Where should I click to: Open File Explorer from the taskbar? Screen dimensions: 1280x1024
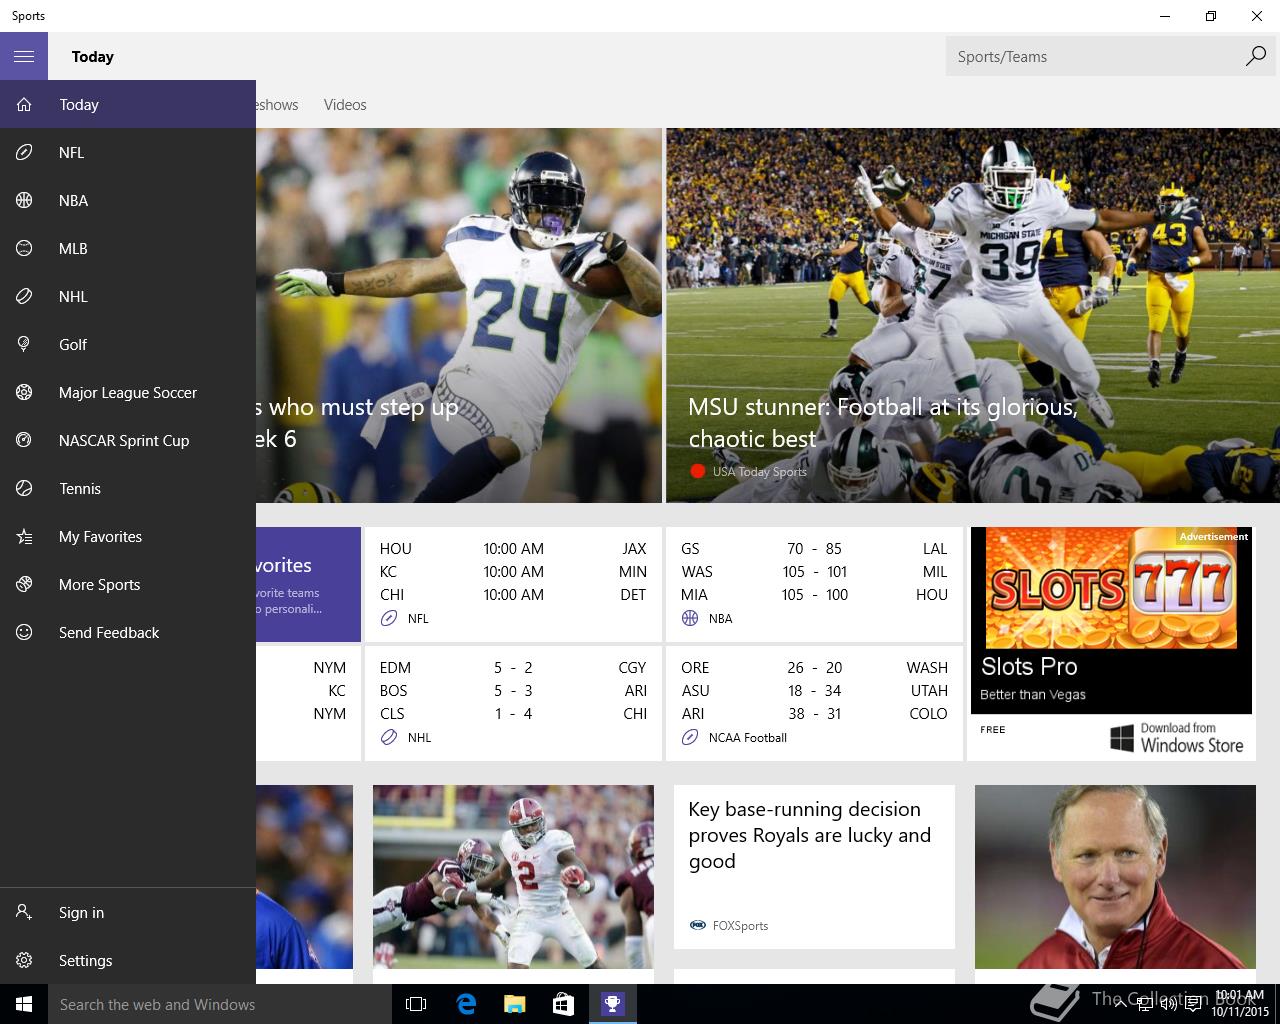(514, 1004)
